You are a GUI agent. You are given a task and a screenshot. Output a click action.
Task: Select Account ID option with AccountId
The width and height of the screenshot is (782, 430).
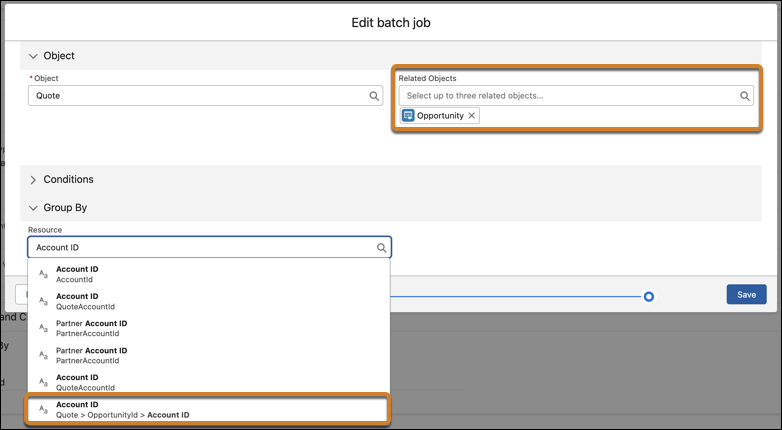[x=209, y=274]
